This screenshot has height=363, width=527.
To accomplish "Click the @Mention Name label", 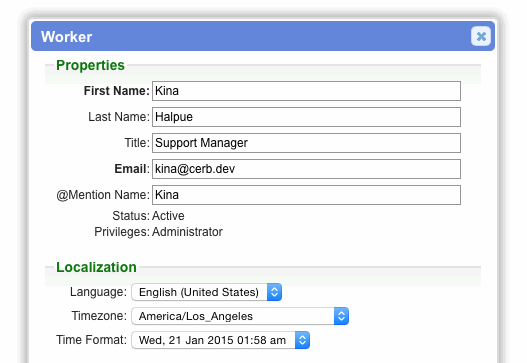I will pos(103,195).
